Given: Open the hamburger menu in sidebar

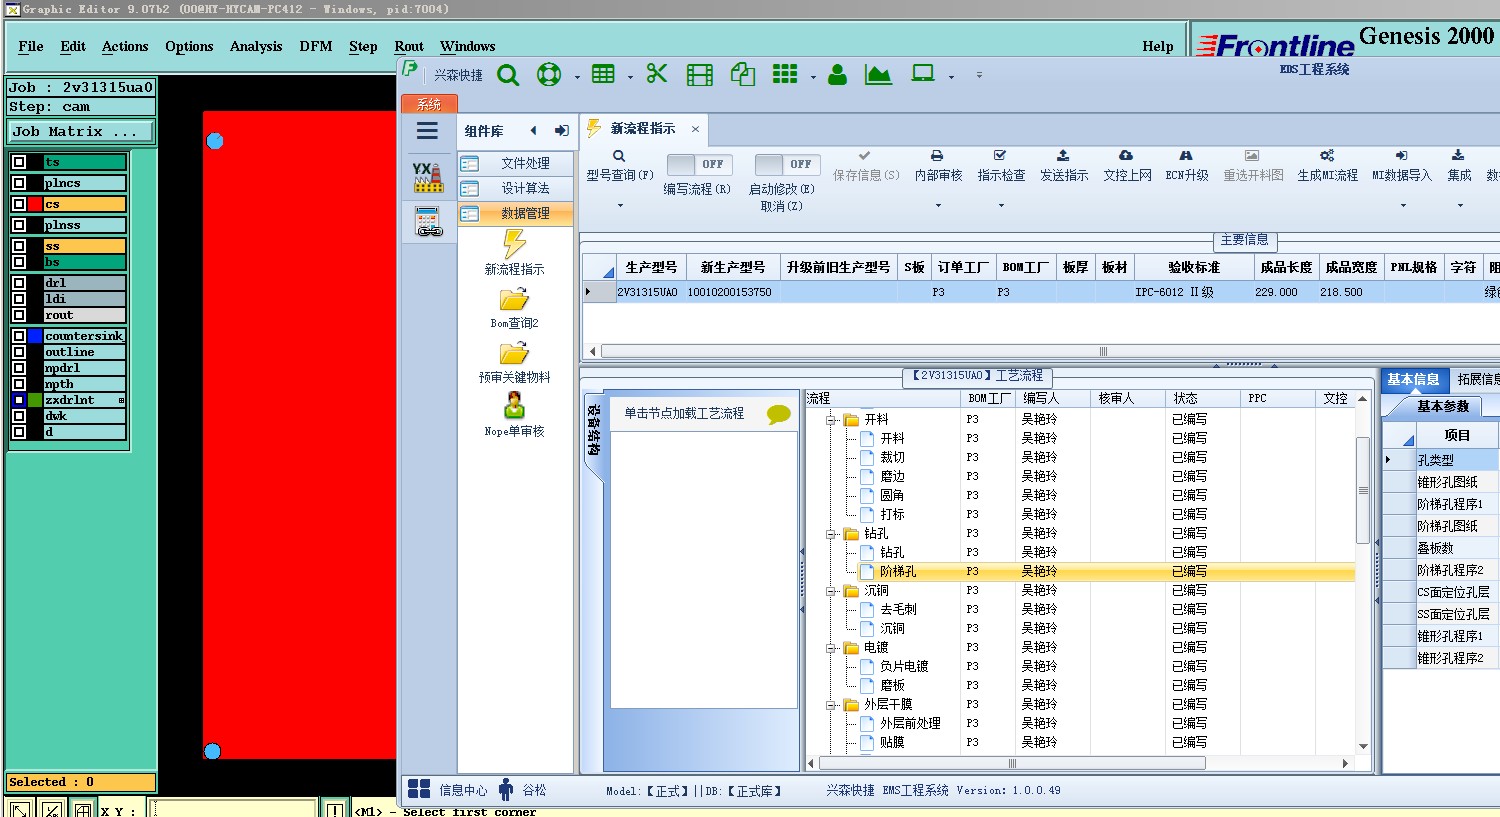Looking at the screenshot, I should coord(427,131).
